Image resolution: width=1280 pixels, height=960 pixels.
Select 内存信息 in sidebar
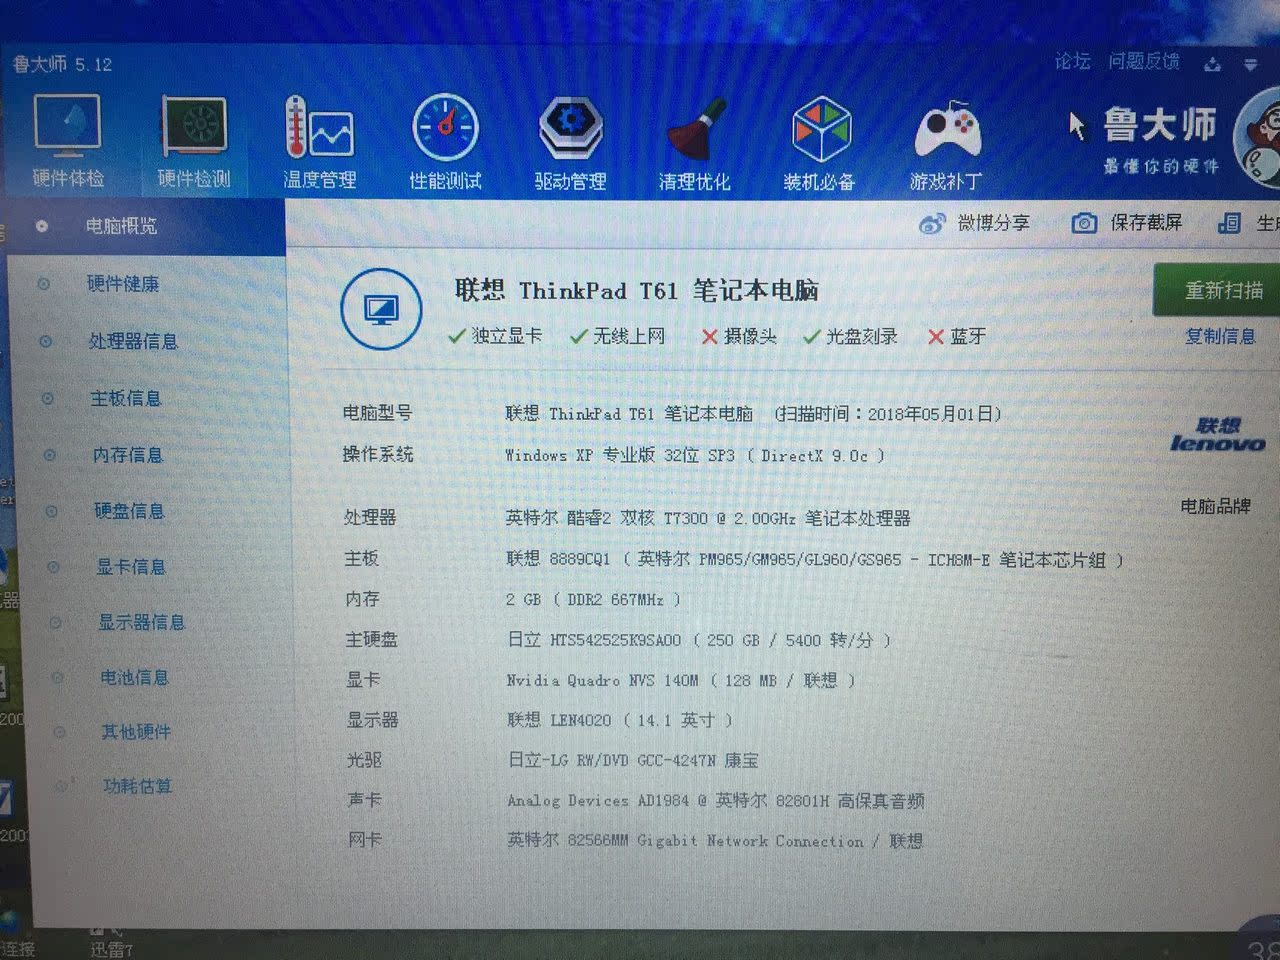(128, 455)
